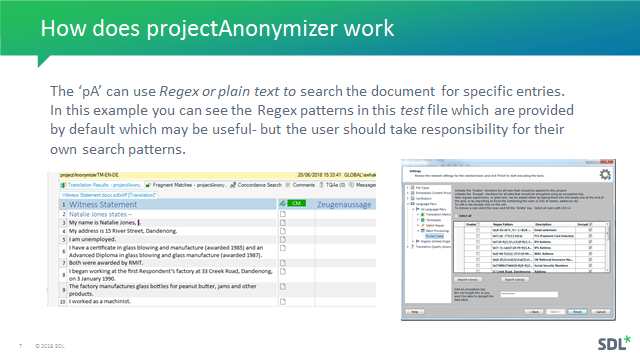This screenshot has width=640, height=360.
Task: Click the page status icon for 'I worked as a machinist' segment
Action: (x=283, y=302)
